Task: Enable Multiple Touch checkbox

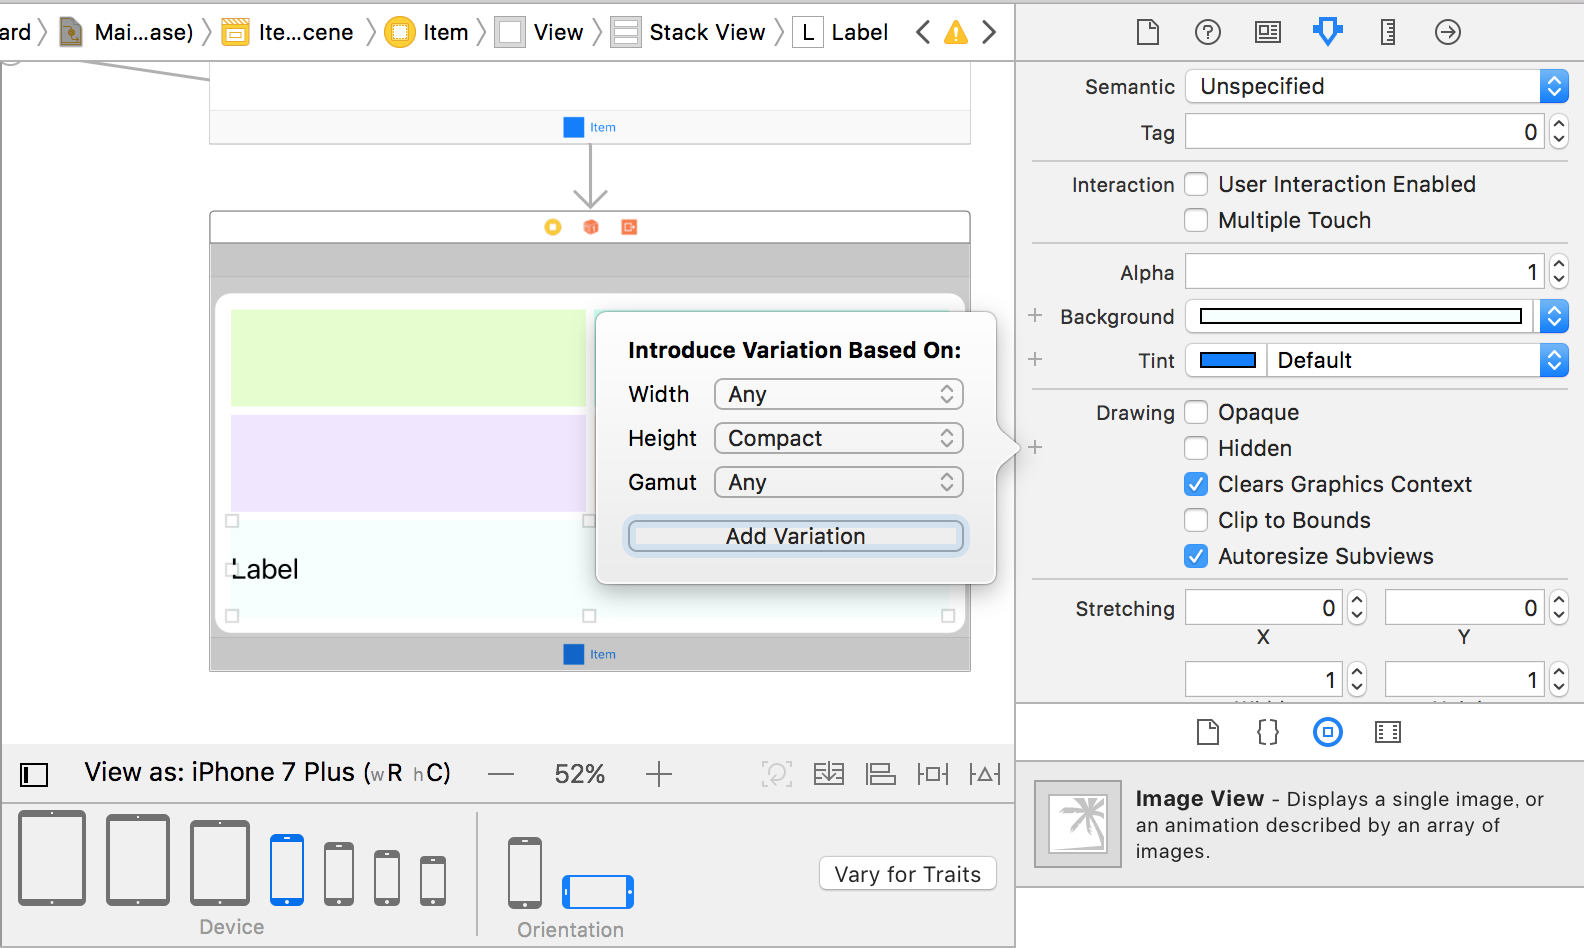Action: (1196, 220)
